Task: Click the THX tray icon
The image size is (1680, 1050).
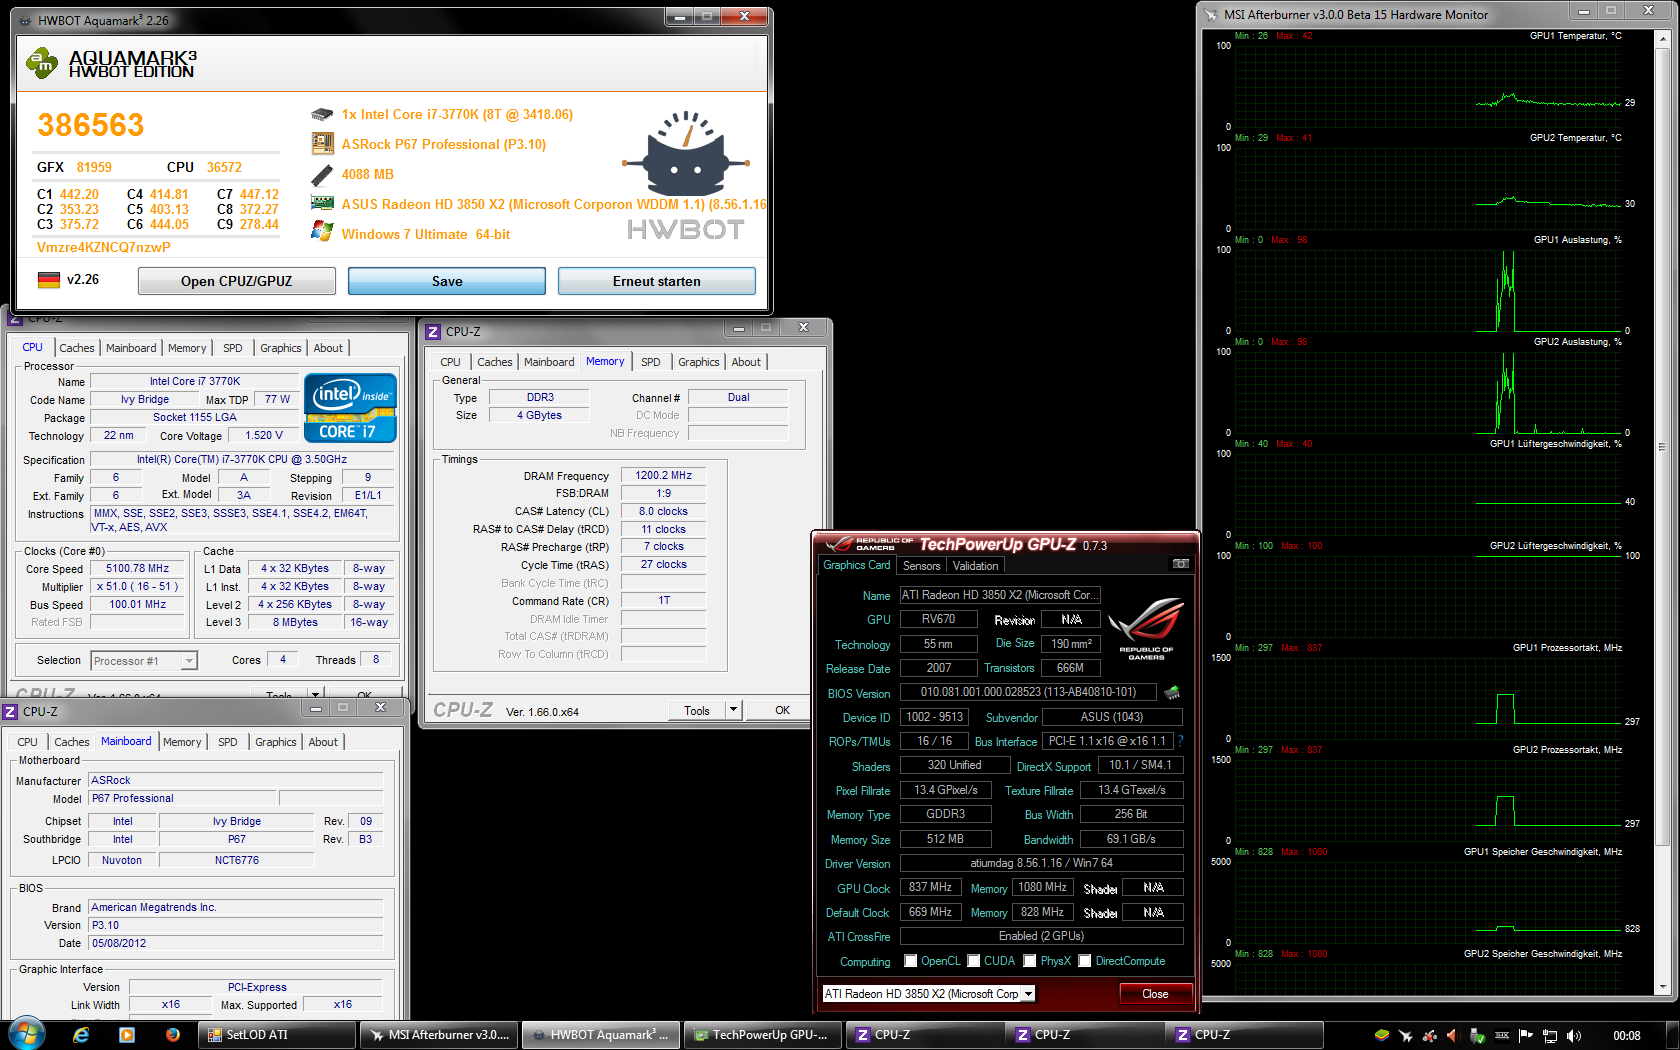Action: [1502, 1035]
